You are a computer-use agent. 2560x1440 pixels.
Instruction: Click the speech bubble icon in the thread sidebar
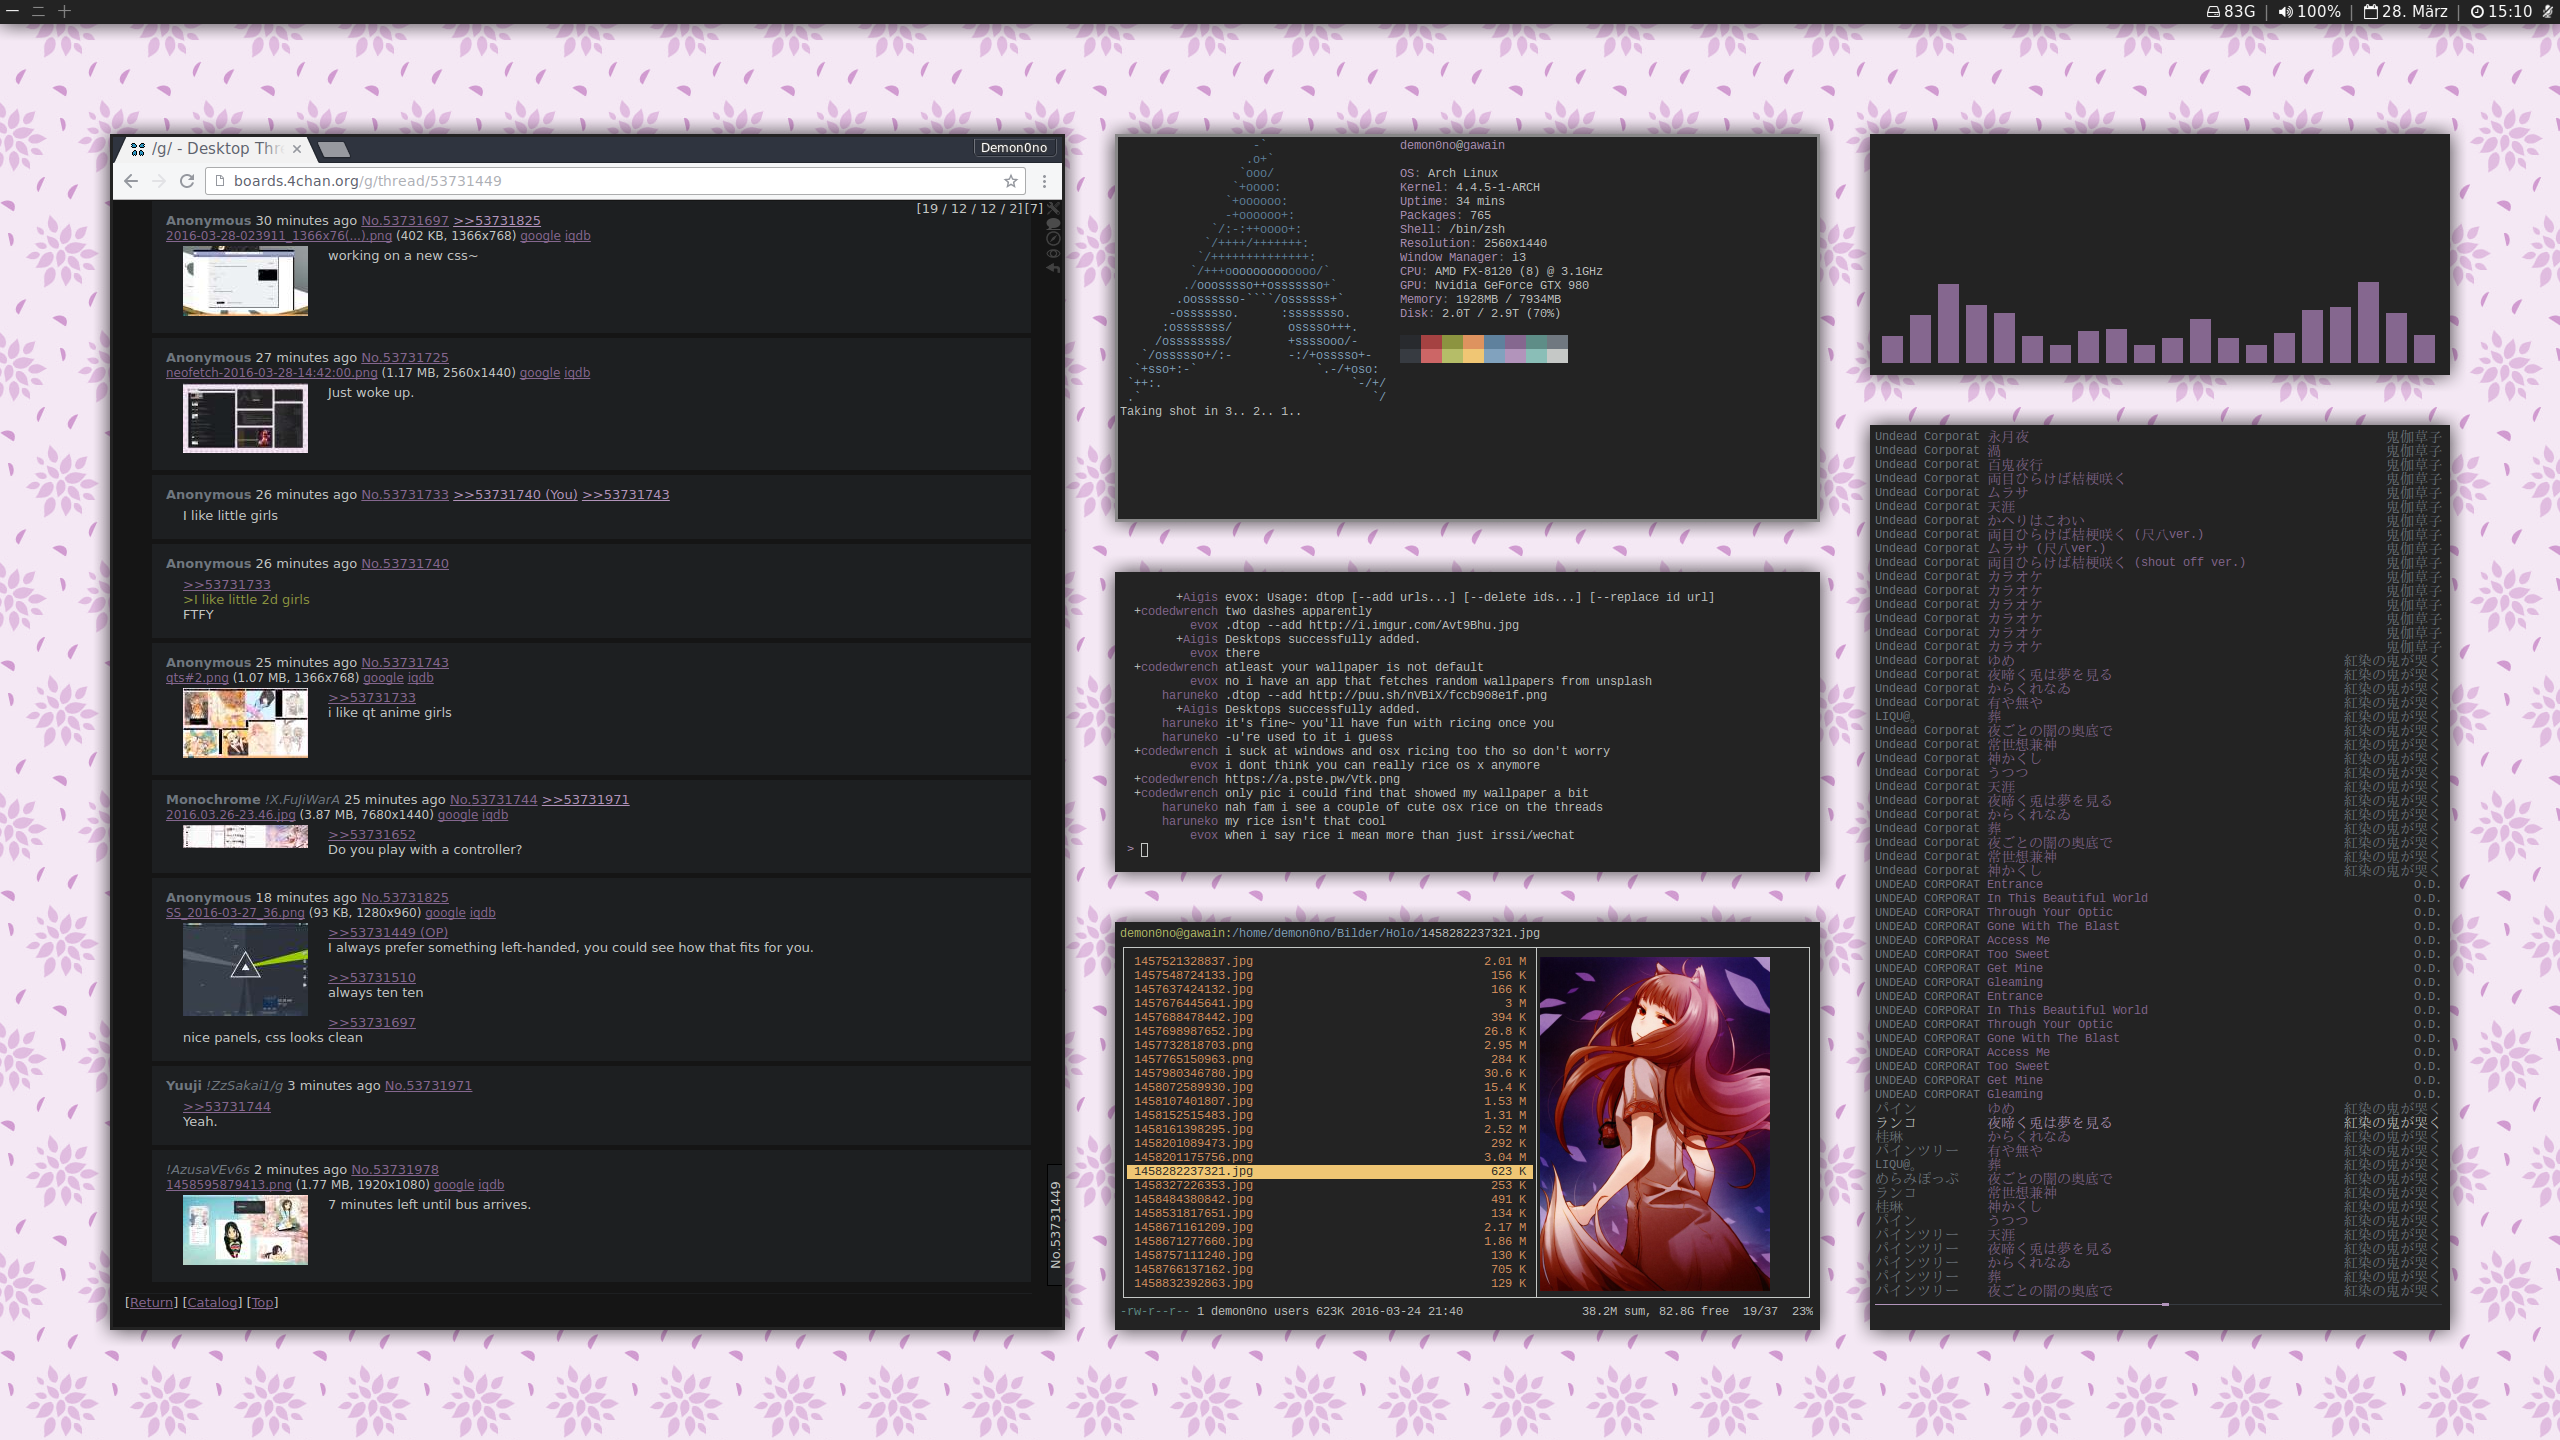pos(1053,223)
